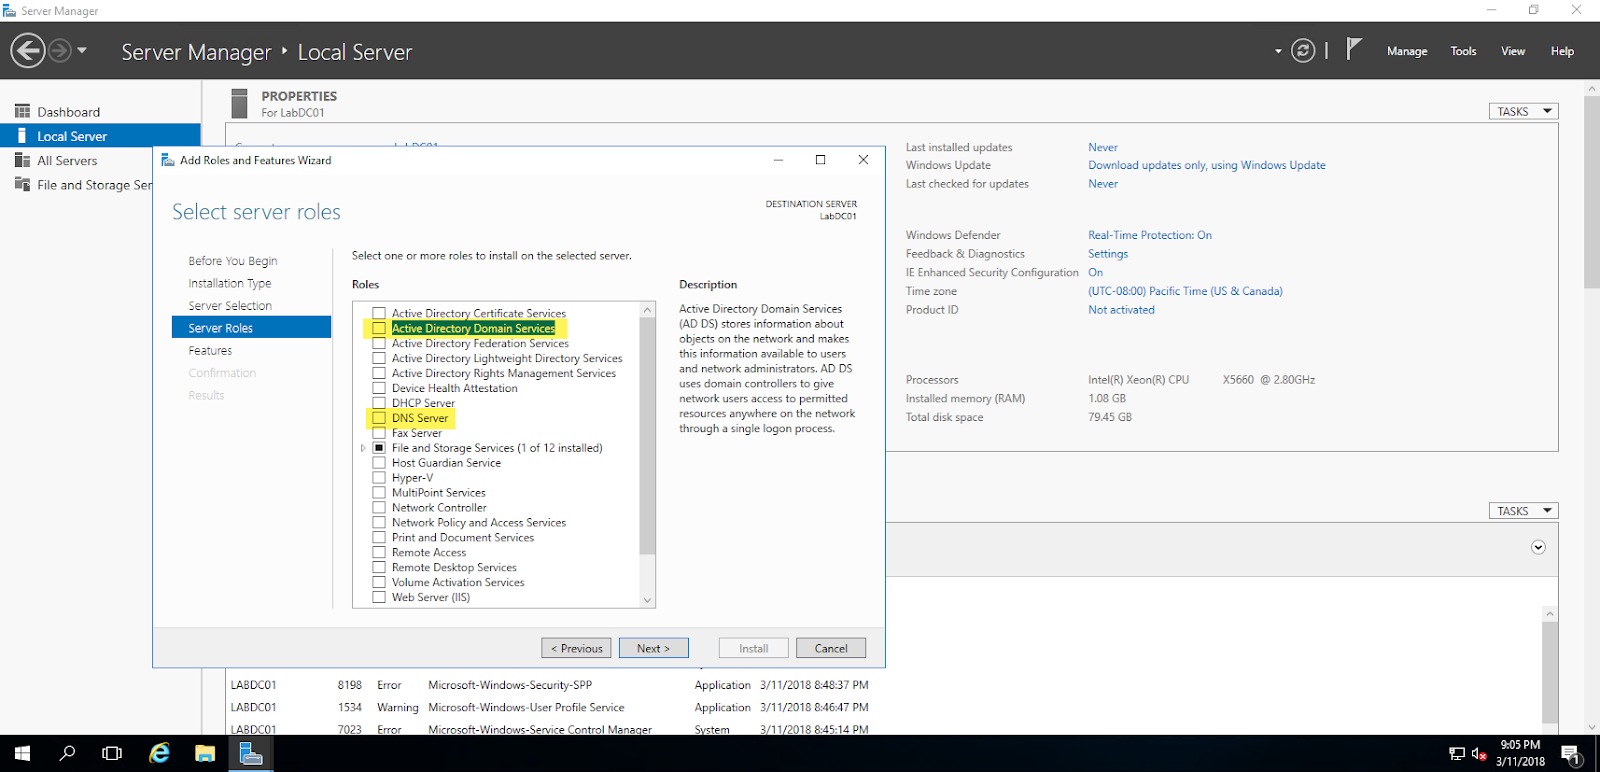This screenshot has width=1600, height=772.
Task: Click the roles list scroll-up arrow
Action: click(647, 310)
